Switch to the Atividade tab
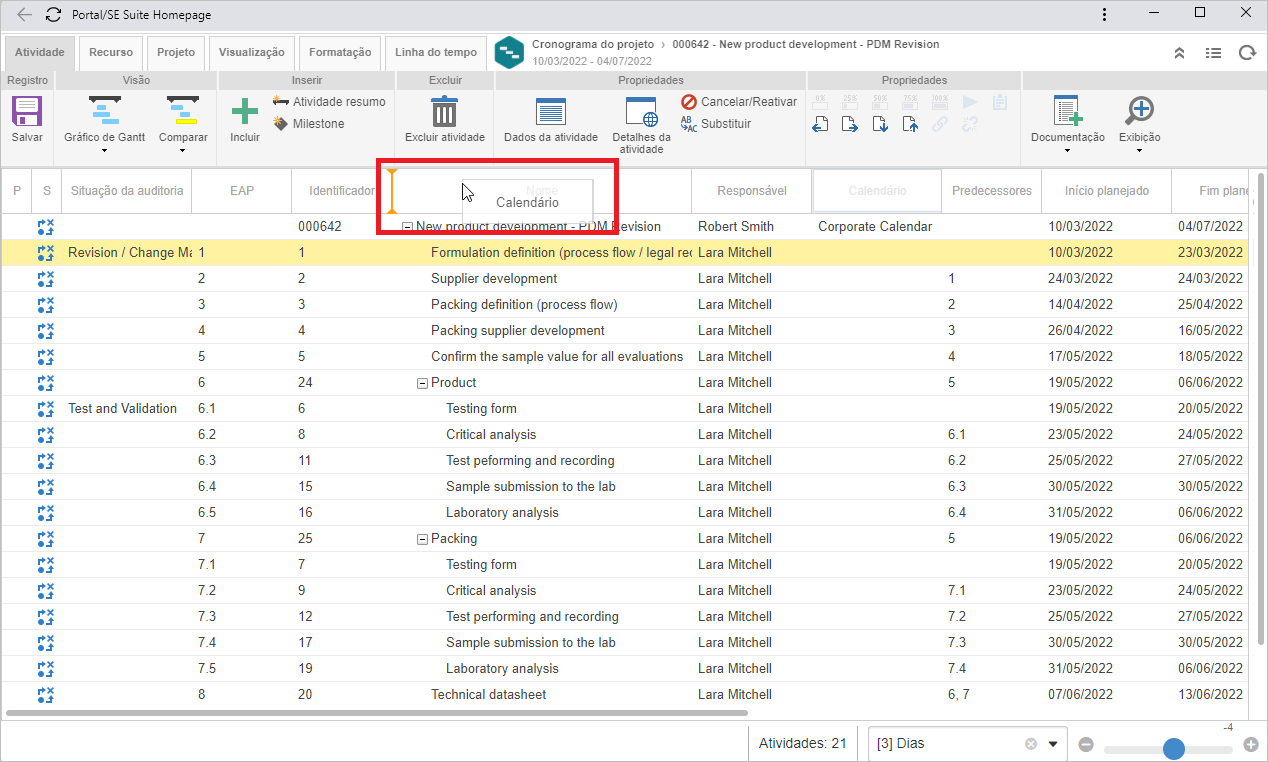The height and width of the screenshot is (762, 1268). click(40, 53)
